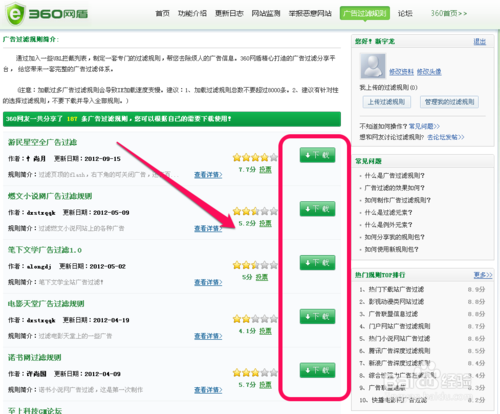Download the 电影天堂广告过滤规则 rule
Screen dimensions: 500x414
click(317, 317)
